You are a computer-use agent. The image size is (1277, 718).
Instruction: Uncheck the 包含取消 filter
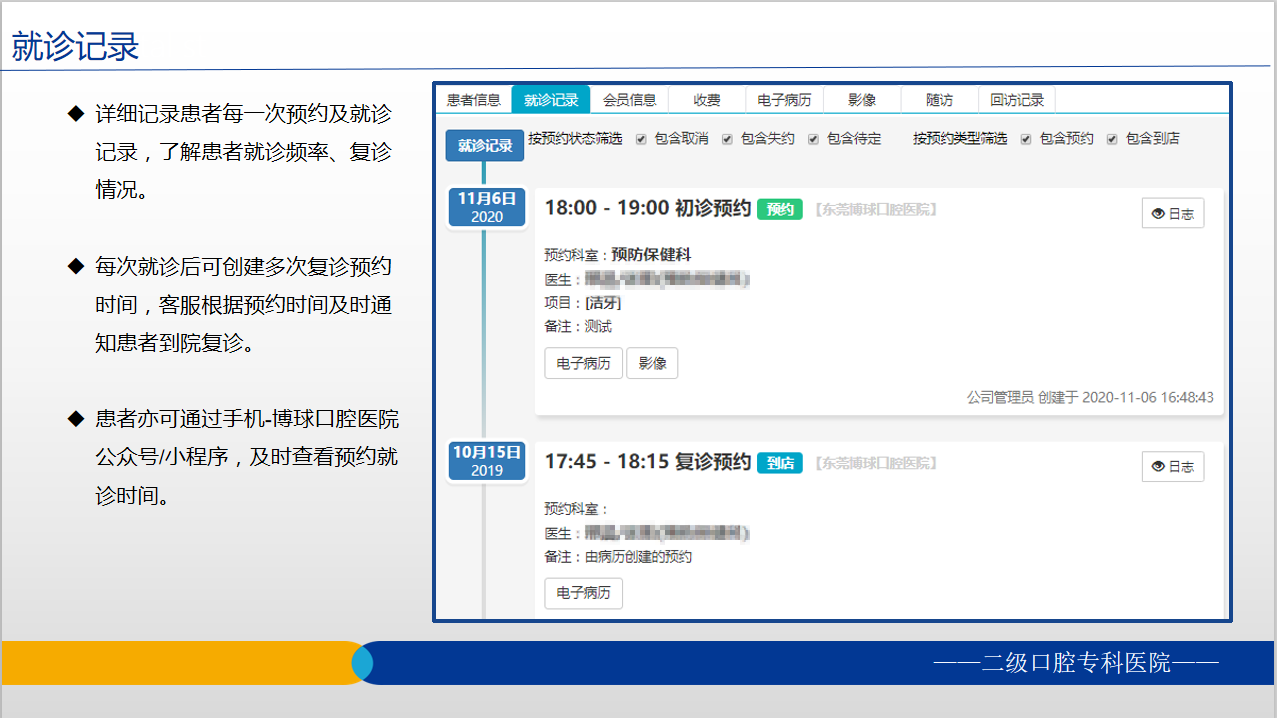click(x=640, y=138)
